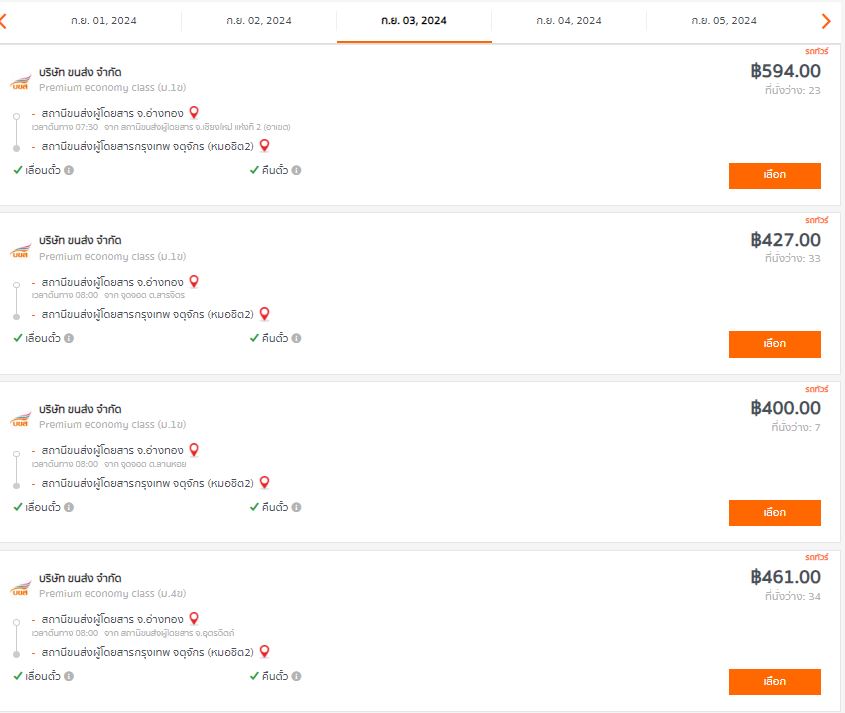845x713 pixels.
Task: Select the ฿461.00 trip with เลือก button
Action: point(774,682)
